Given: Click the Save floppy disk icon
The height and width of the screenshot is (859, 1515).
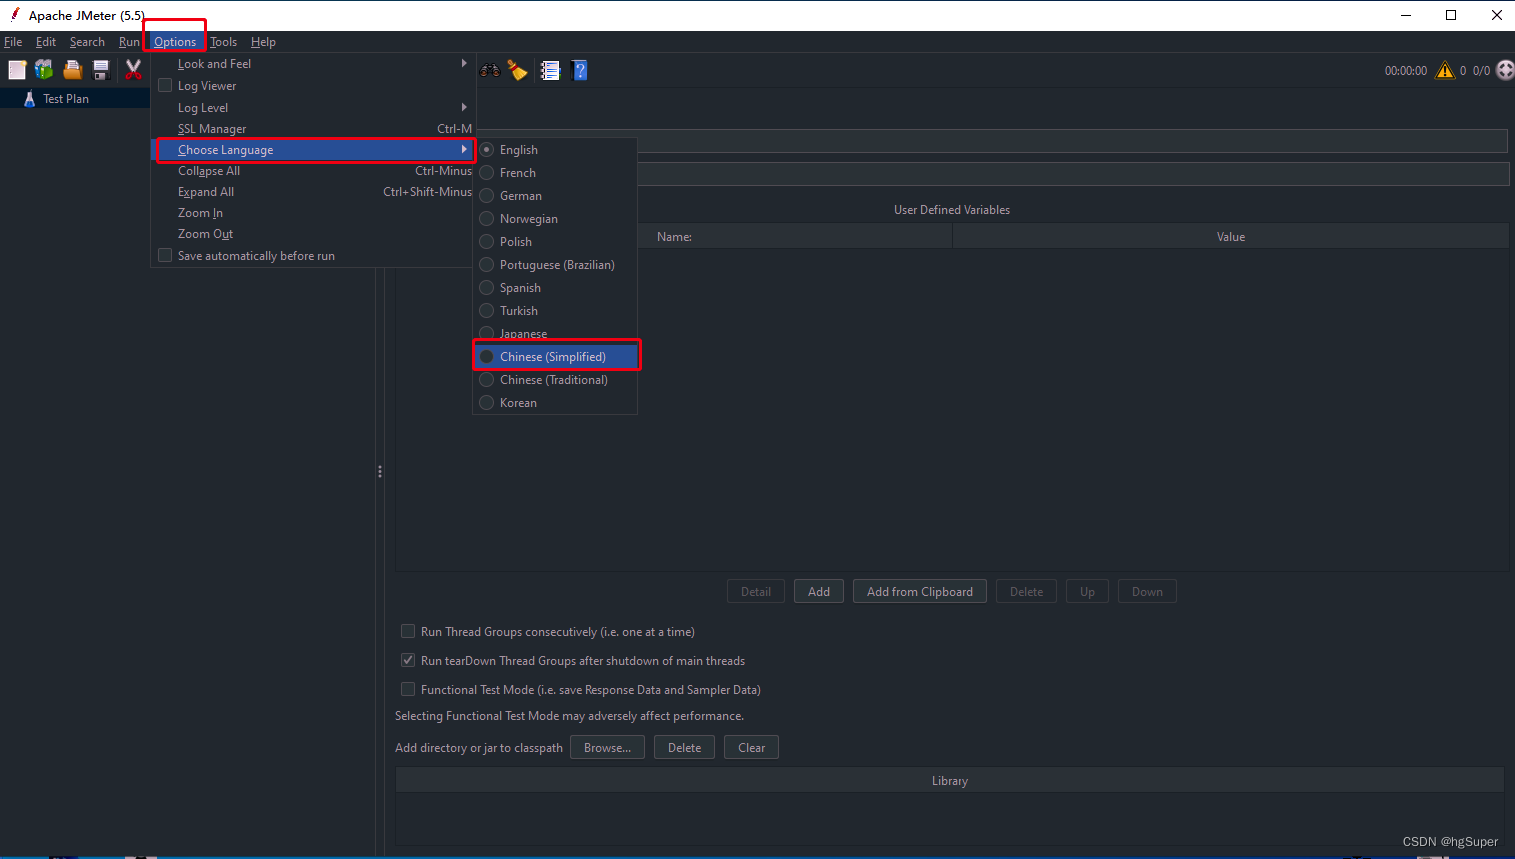Looking at the screenshot, I should (x=101, y=70).
